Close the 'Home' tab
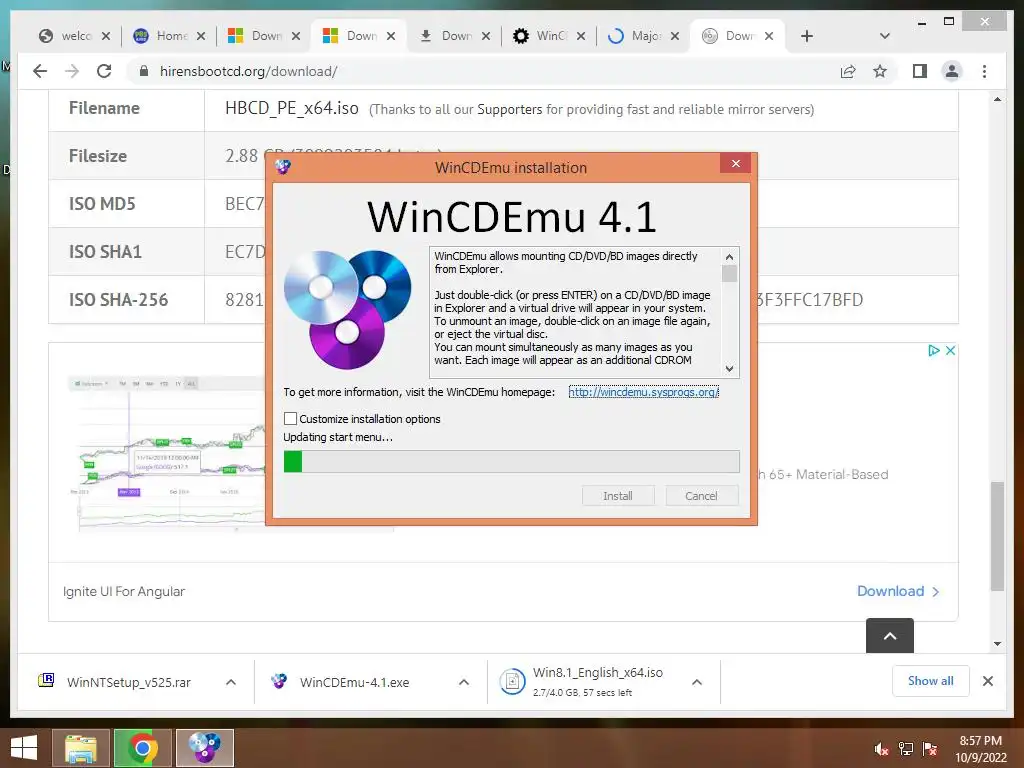The width and height of the screenshot is (1024, 768). [201, 36]
